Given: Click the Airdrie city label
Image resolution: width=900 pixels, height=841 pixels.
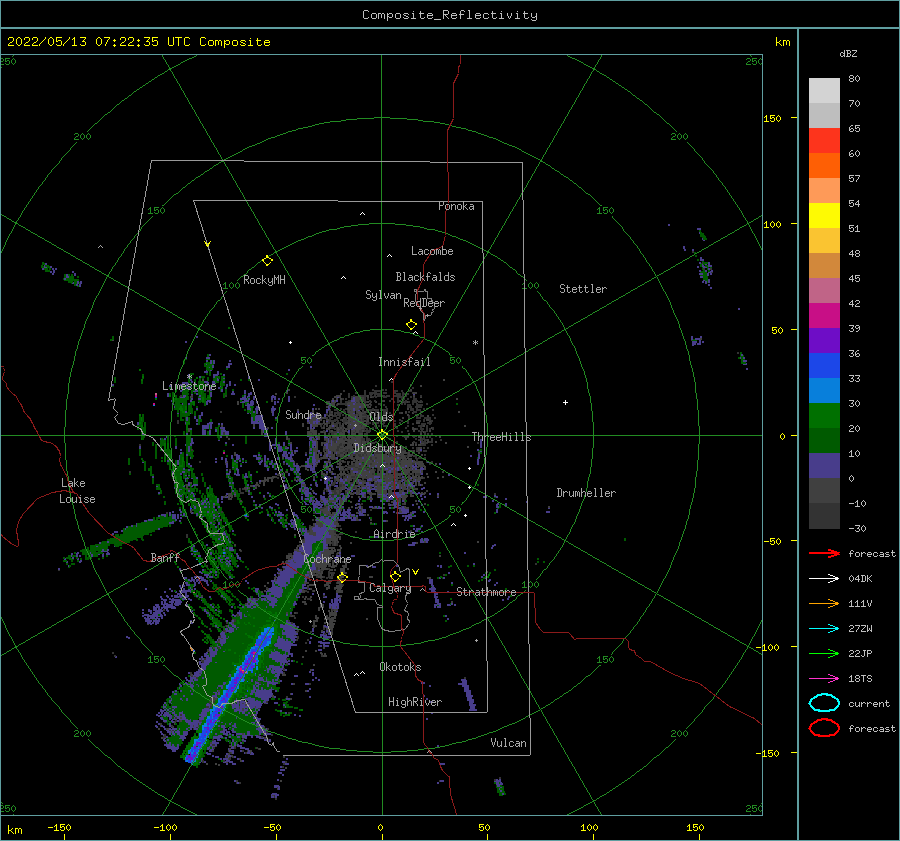Looking at the screenshot, I should click(x=394, y=534).
